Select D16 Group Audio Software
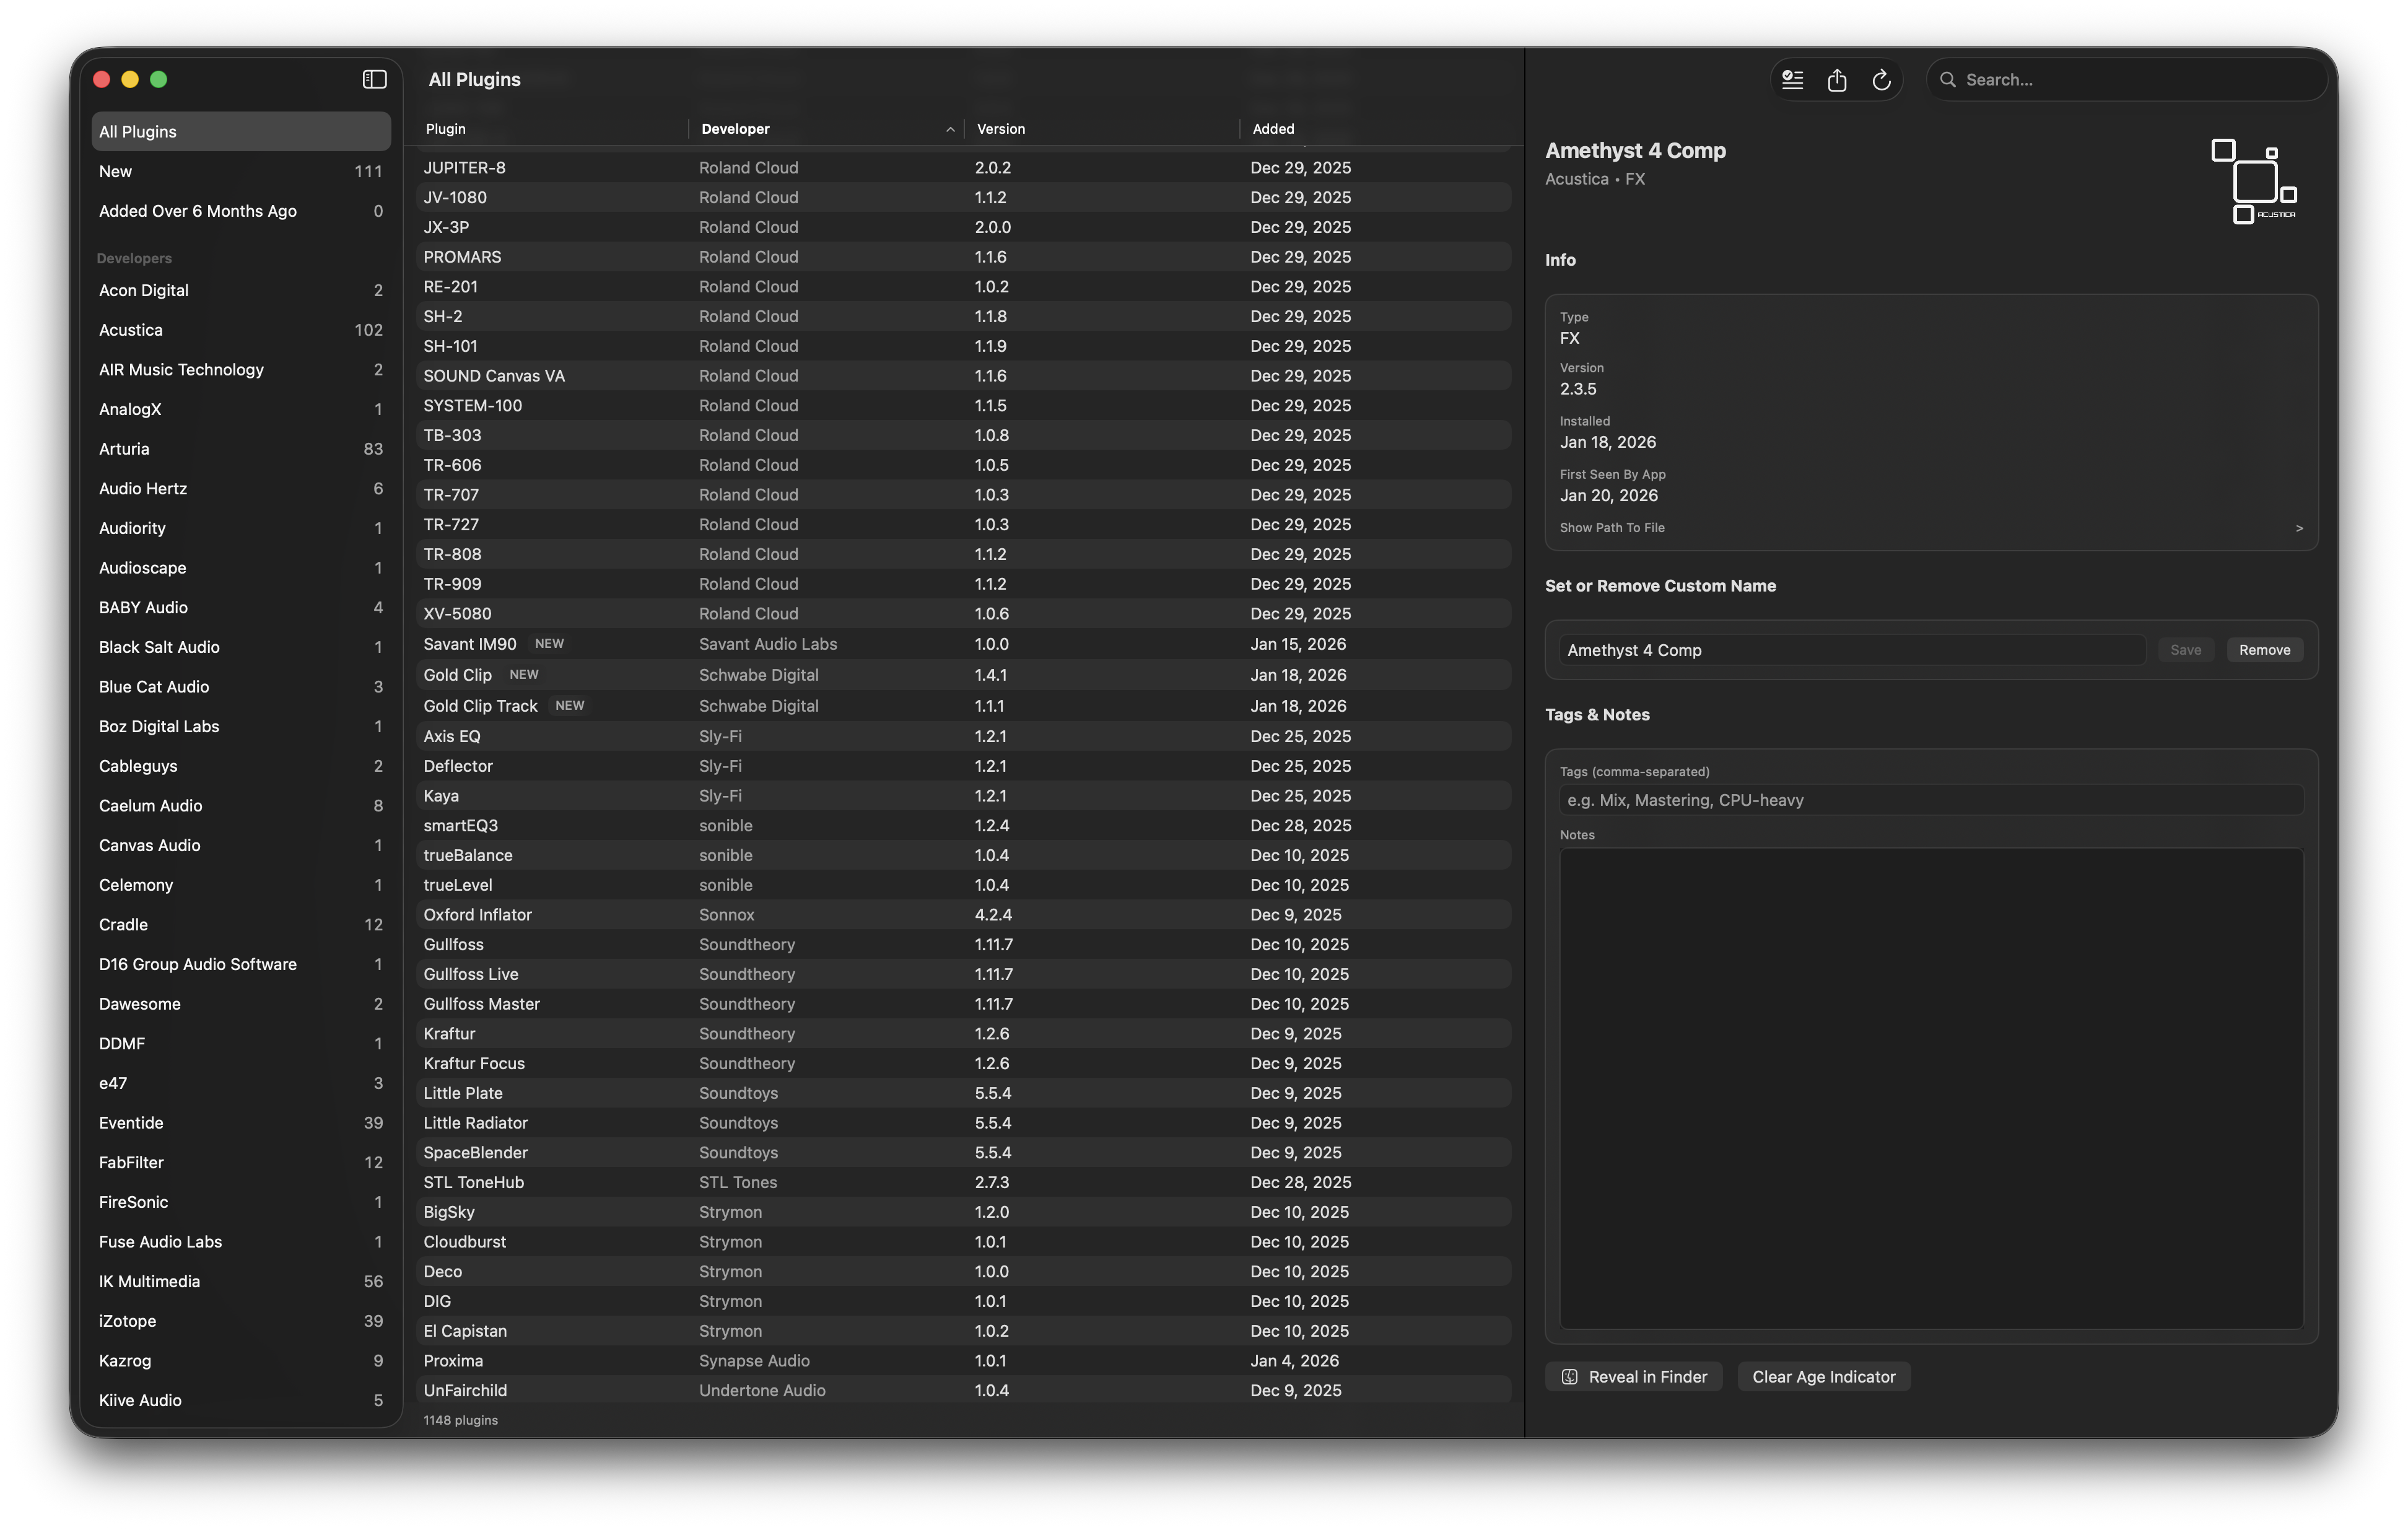The width and height of the screenshot is (2408, 1530). coord(241,964)
